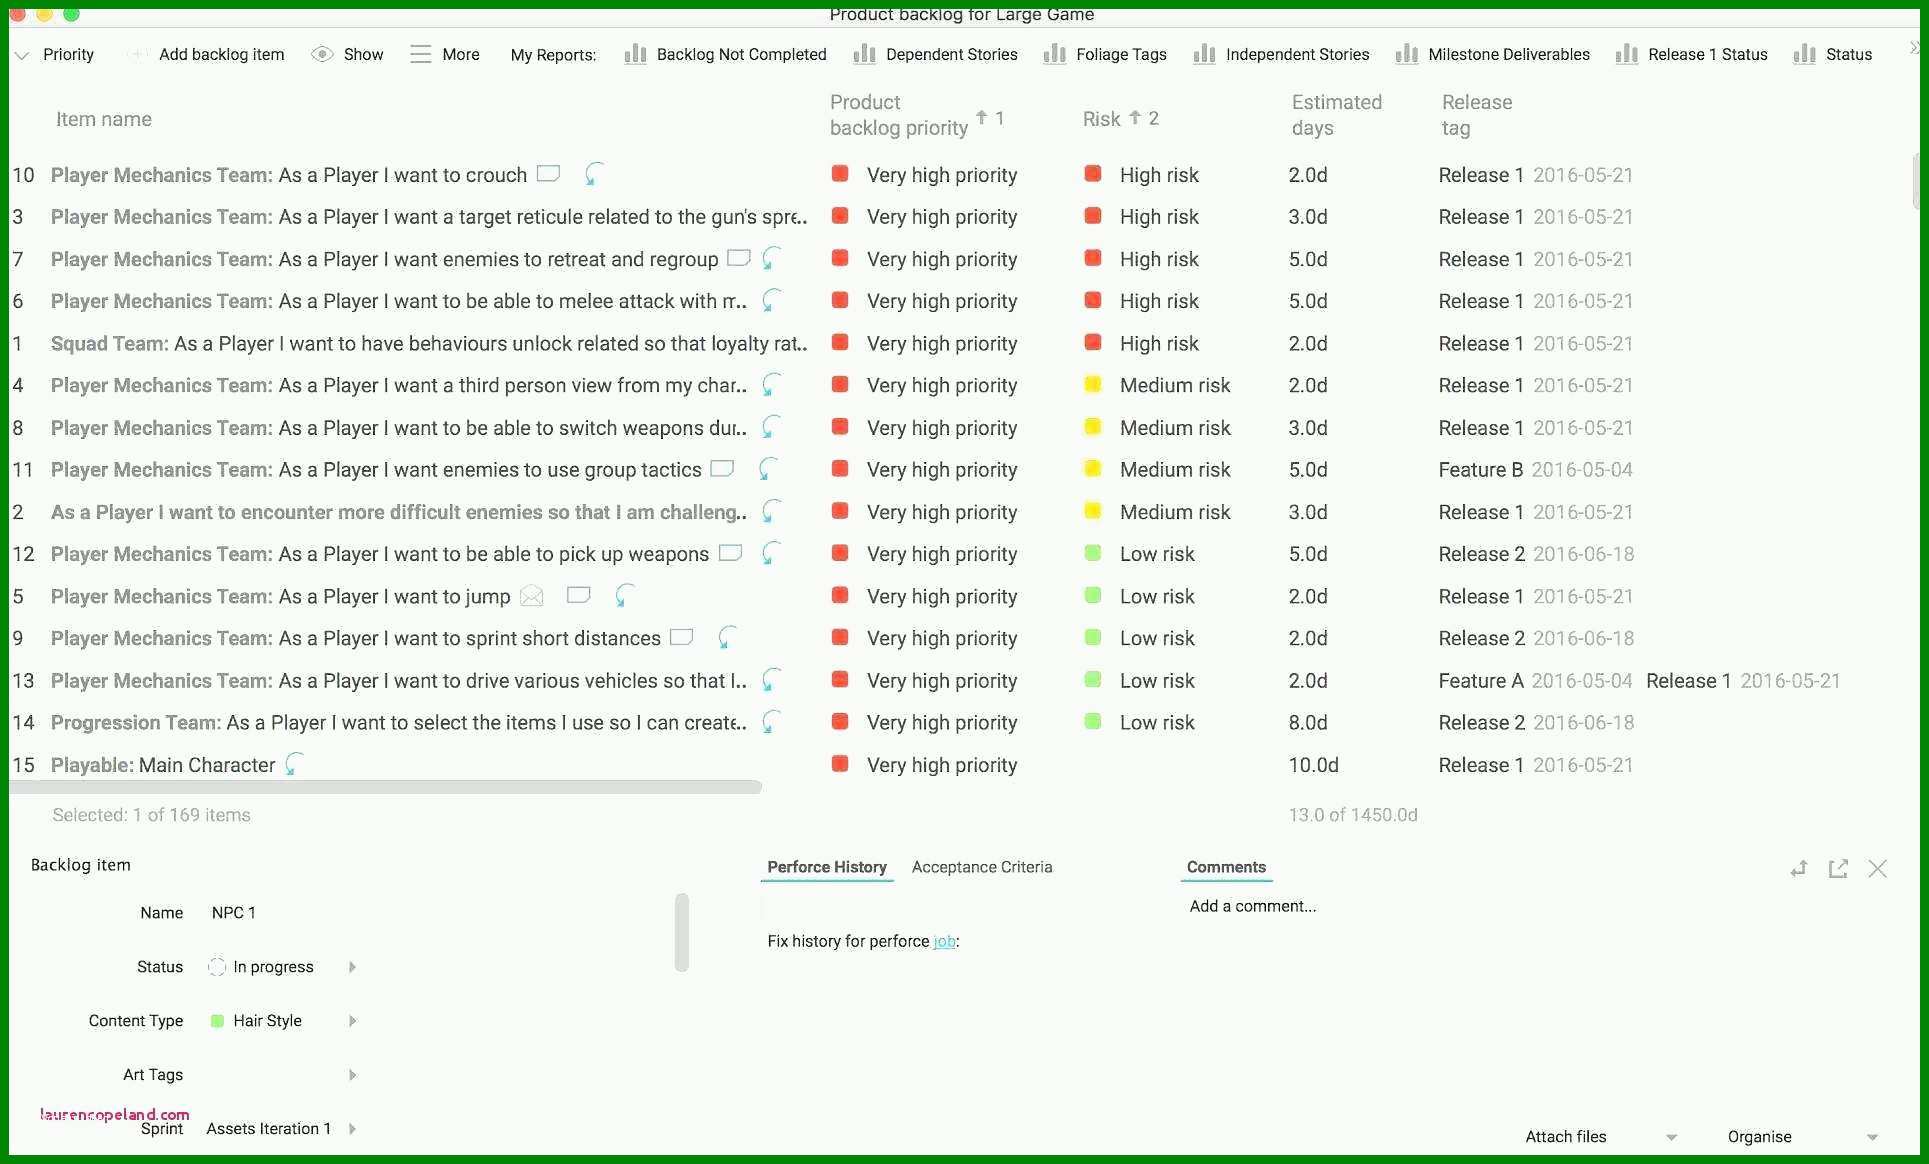Open Foliage Tags report chart icon

[x=1054, y=54]
